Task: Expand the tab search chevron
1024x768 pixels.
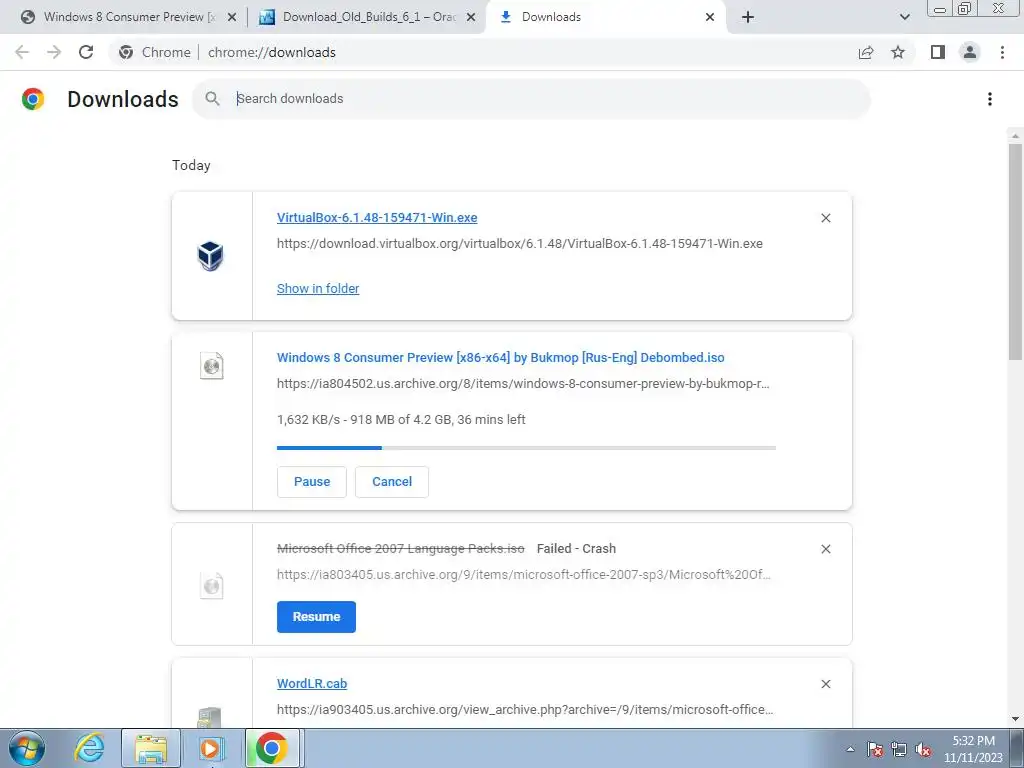Action: [x=904, y=17]
